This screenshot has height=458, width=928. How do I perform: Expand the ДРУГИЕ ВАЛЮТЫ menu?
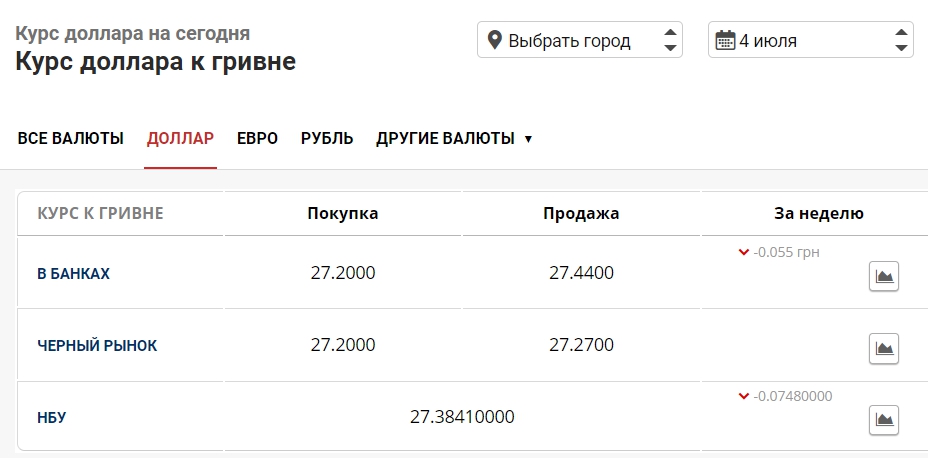(454, 138)
